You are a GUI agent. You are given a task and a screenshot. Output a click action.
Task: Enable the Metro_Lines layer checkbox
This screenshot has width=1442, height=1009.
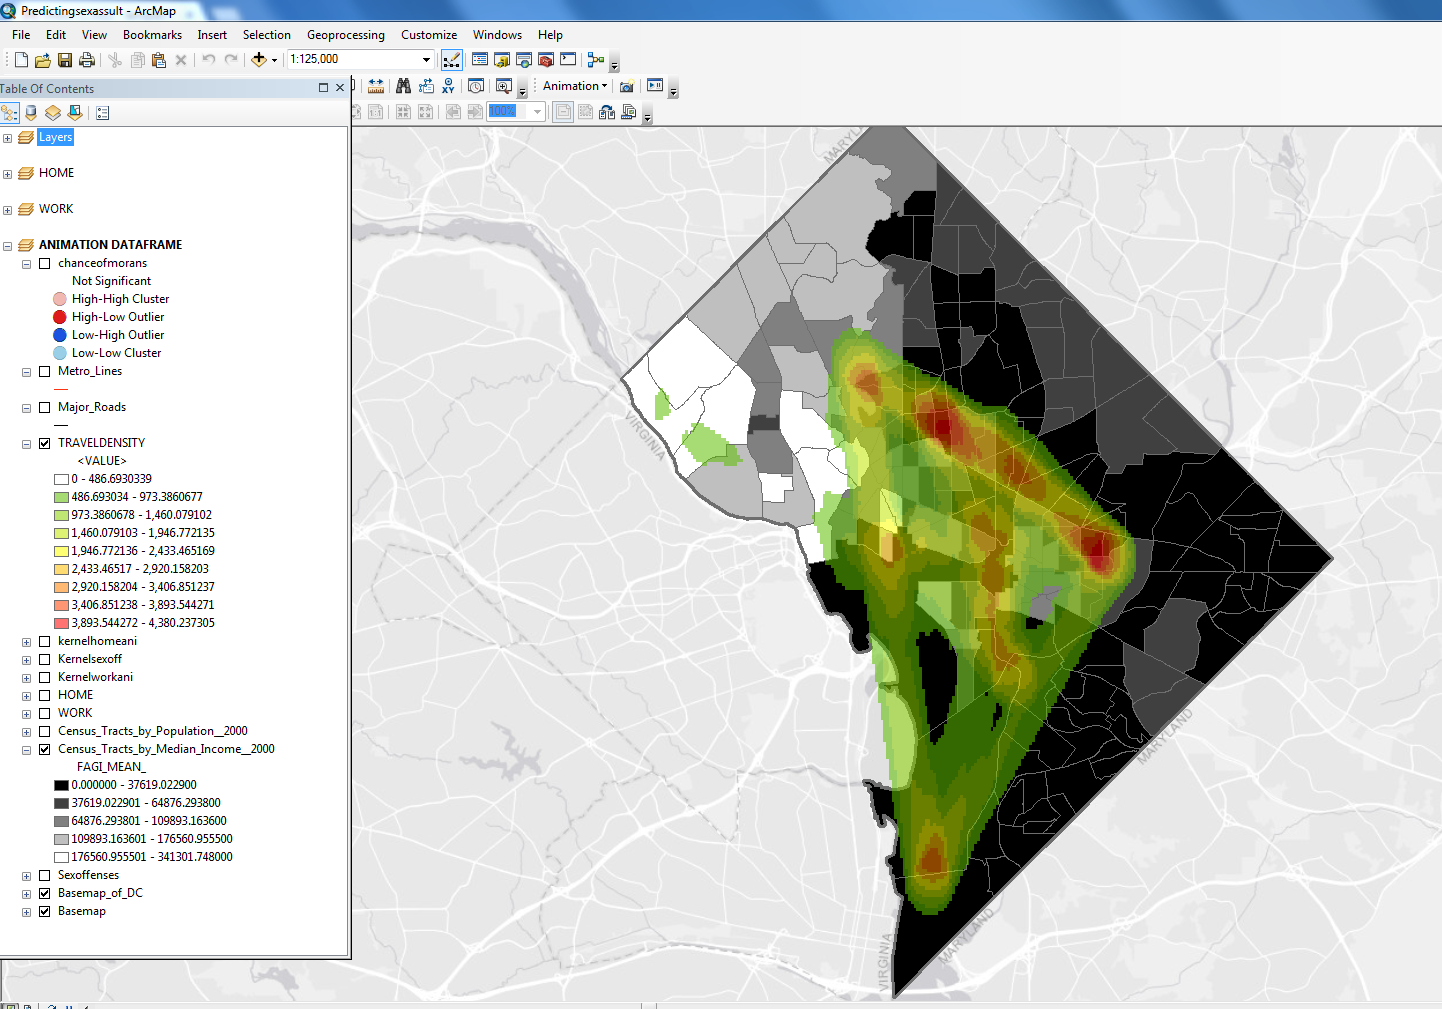[x=45, y=371]
